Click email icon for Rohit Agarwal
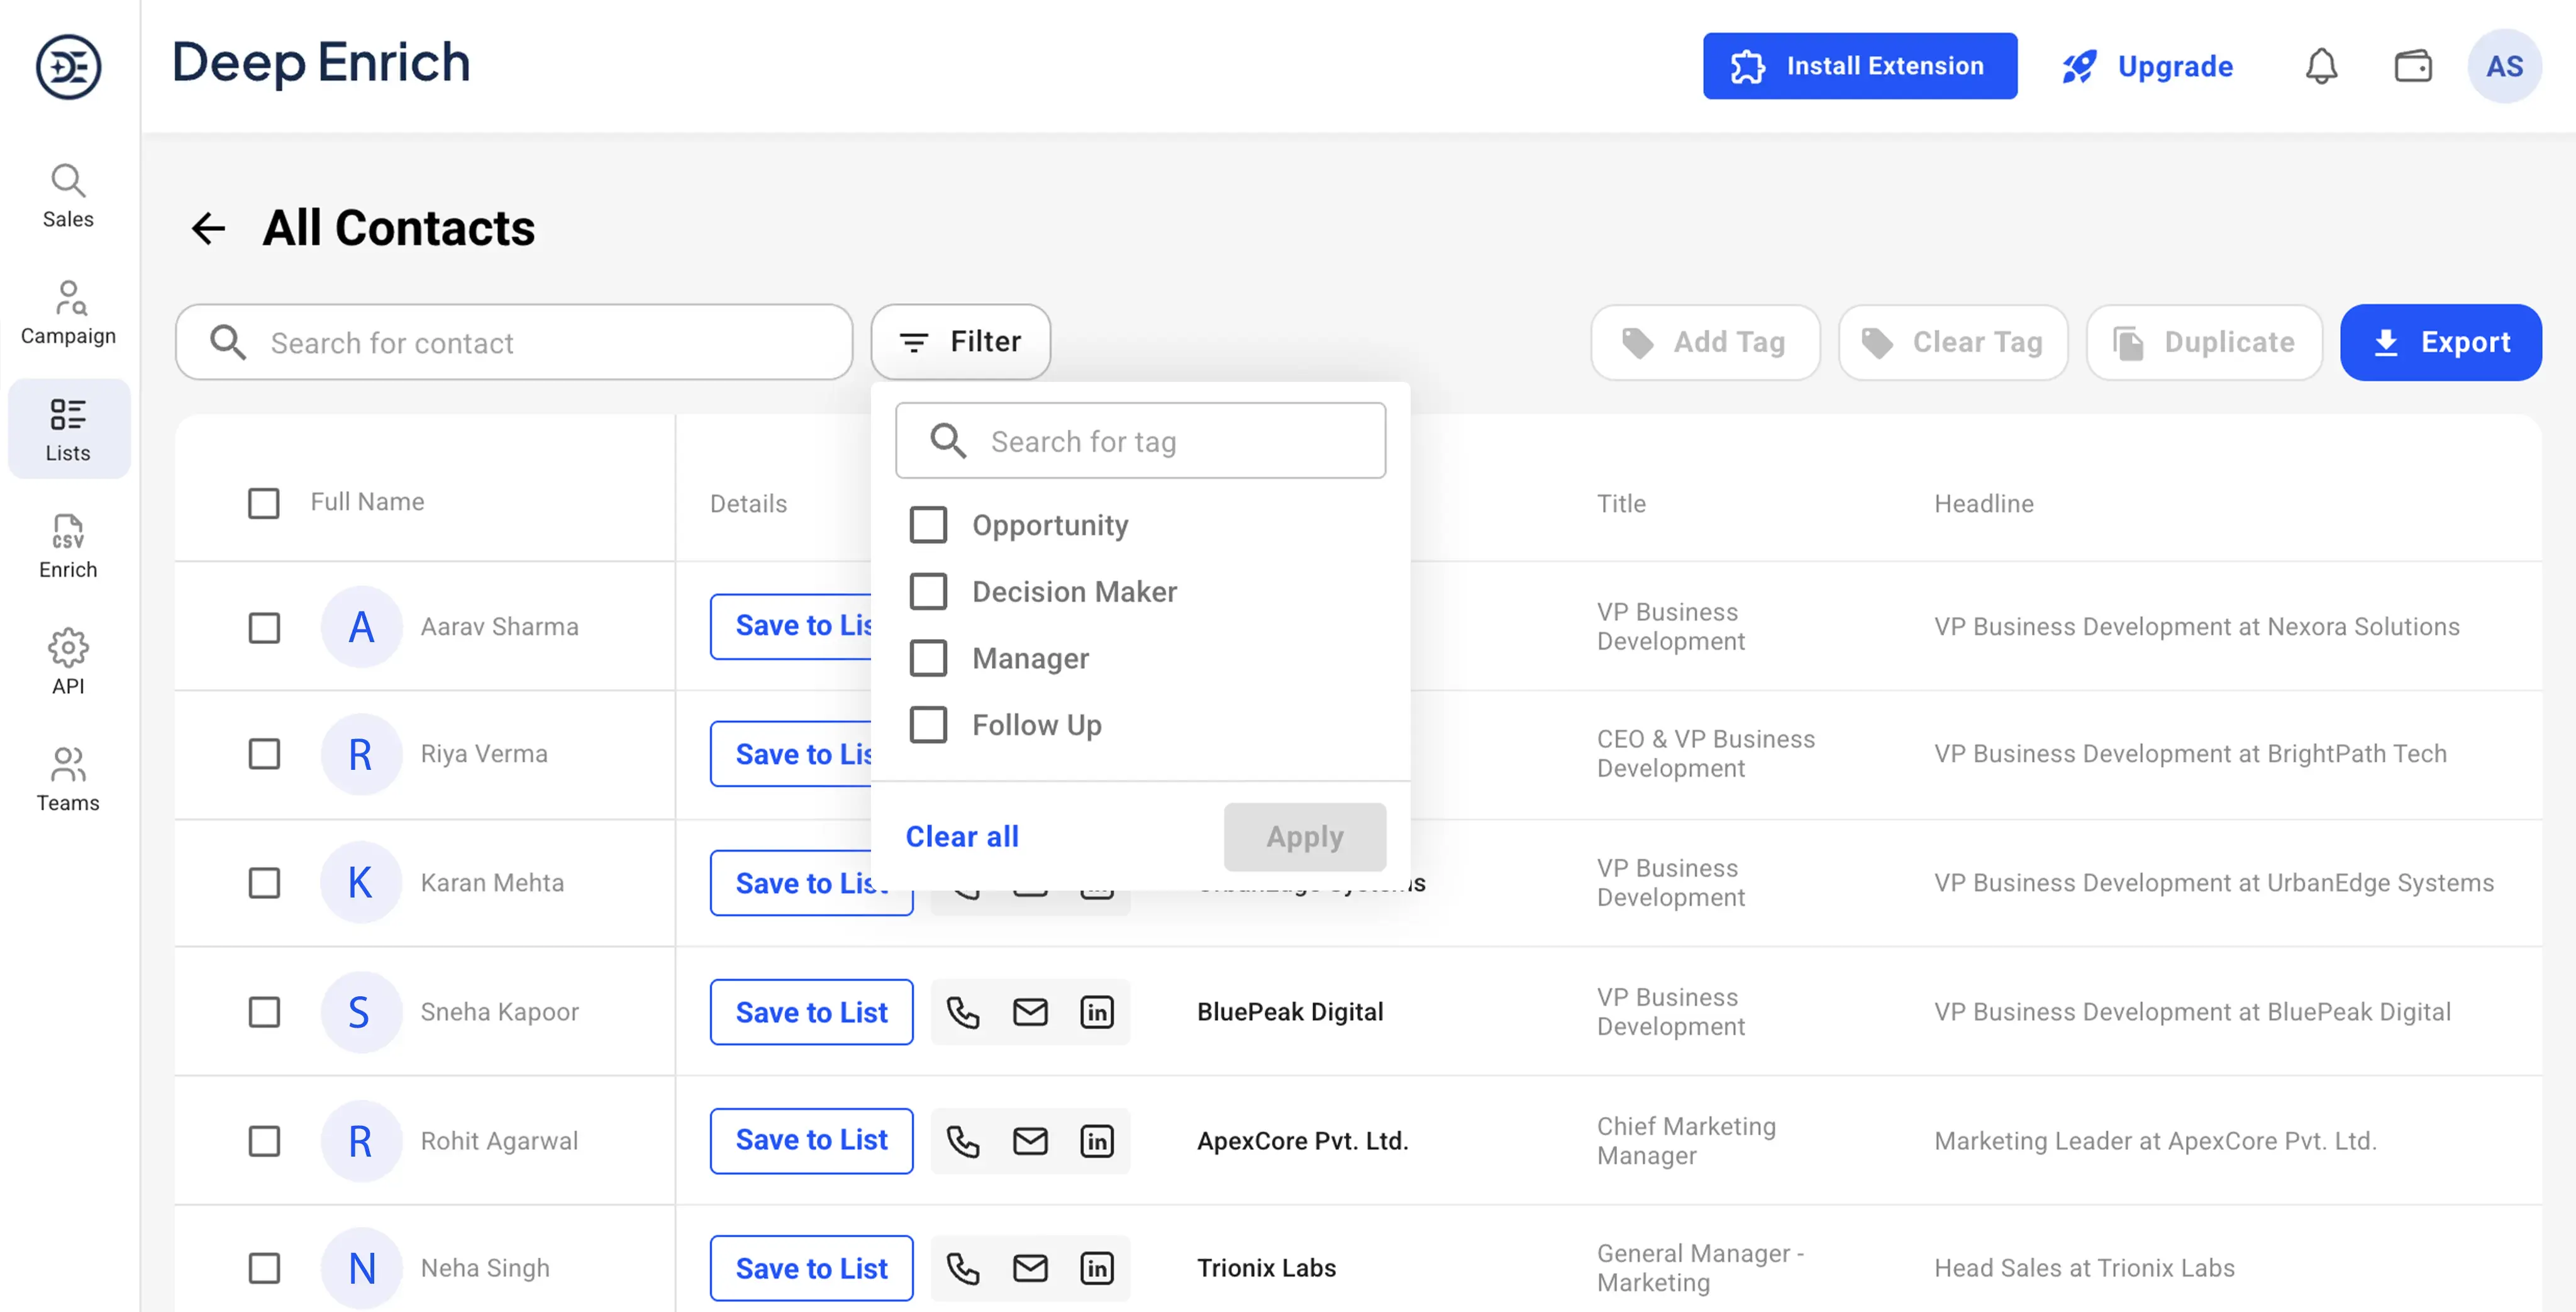Image resolution: width=2576 pixels, height=1312 pixels. pos(1030,1141)
